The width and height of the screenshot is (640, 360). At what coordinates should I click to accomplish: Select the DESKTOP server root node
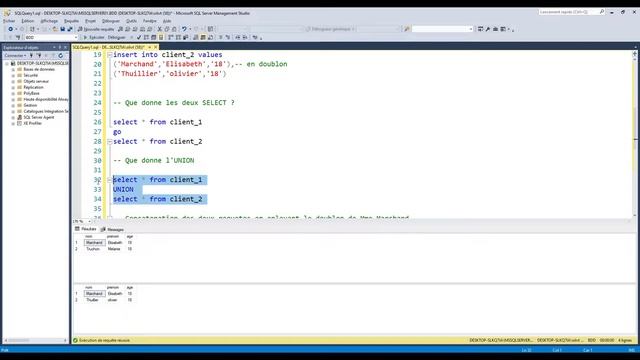click(42, 64)
